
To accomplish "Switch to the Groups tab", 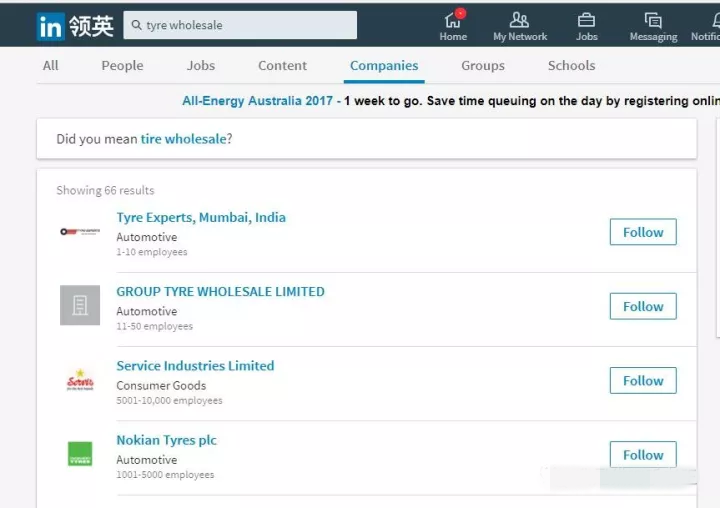I will coord(483,65).
